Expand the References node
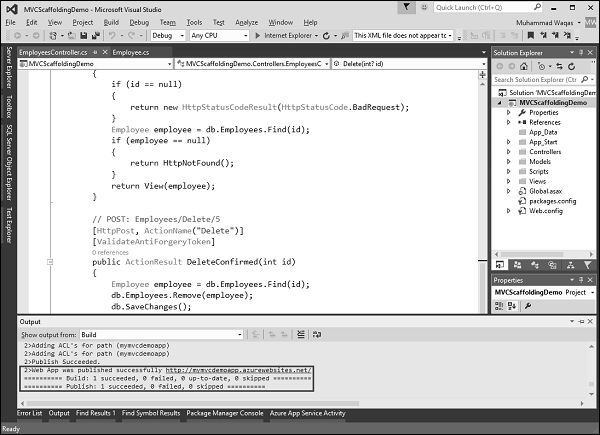The height and width of the screenshot is (435, 600). (x=509, y=122)
